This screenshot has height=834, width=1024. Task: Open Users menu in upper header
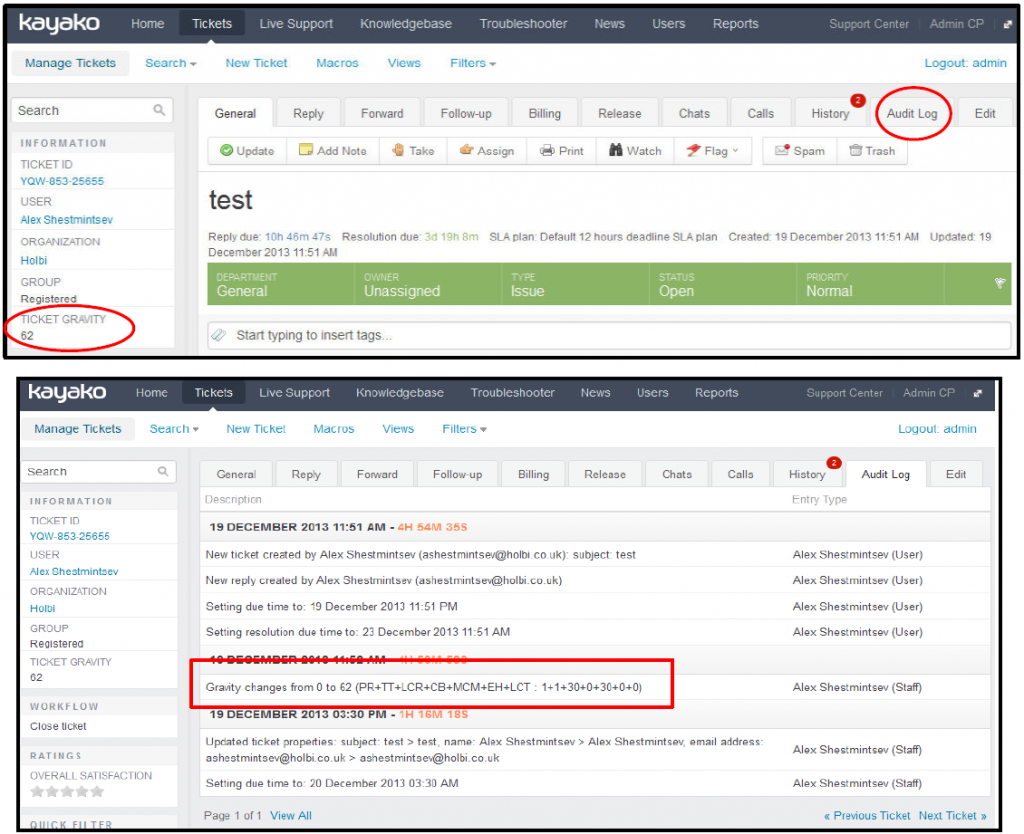coord(669,24)
